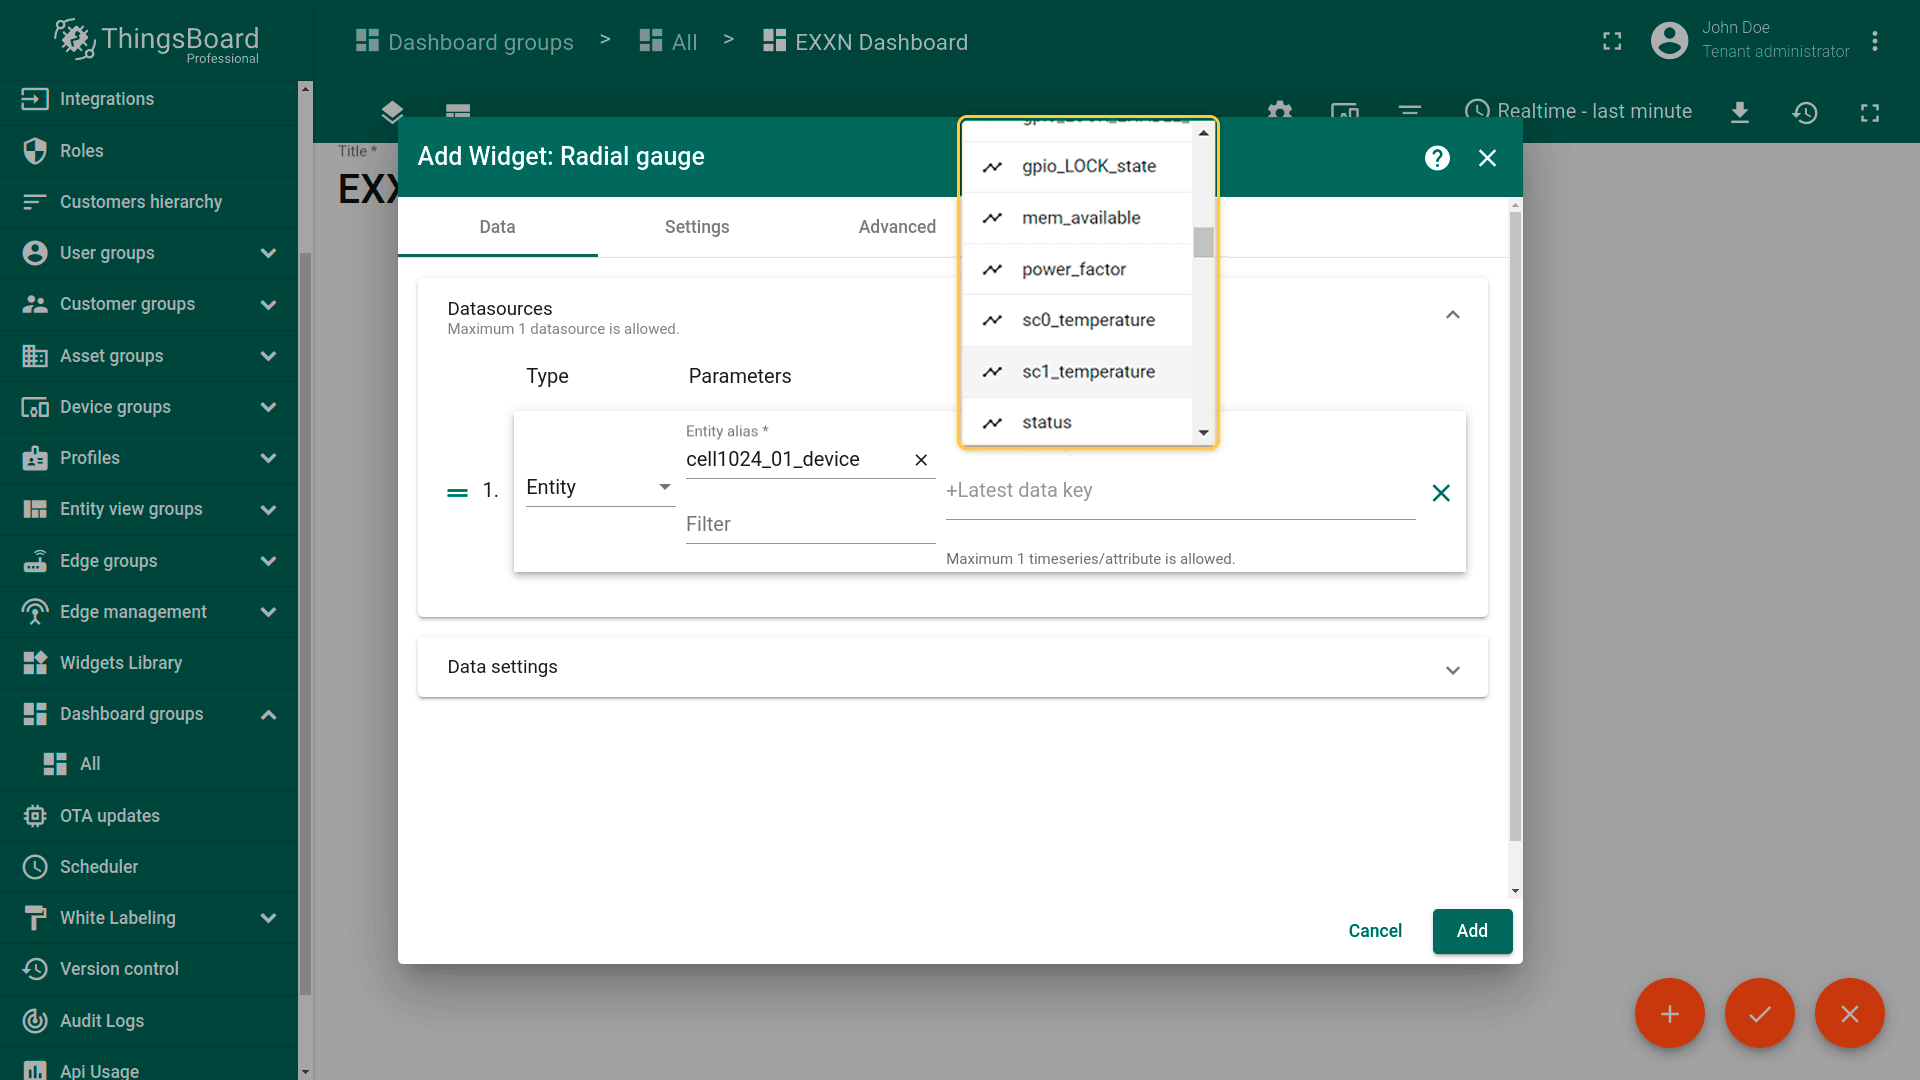Switch to the Settings tab
Screen dimensions: 1920x1080
[x=697, y=227]
